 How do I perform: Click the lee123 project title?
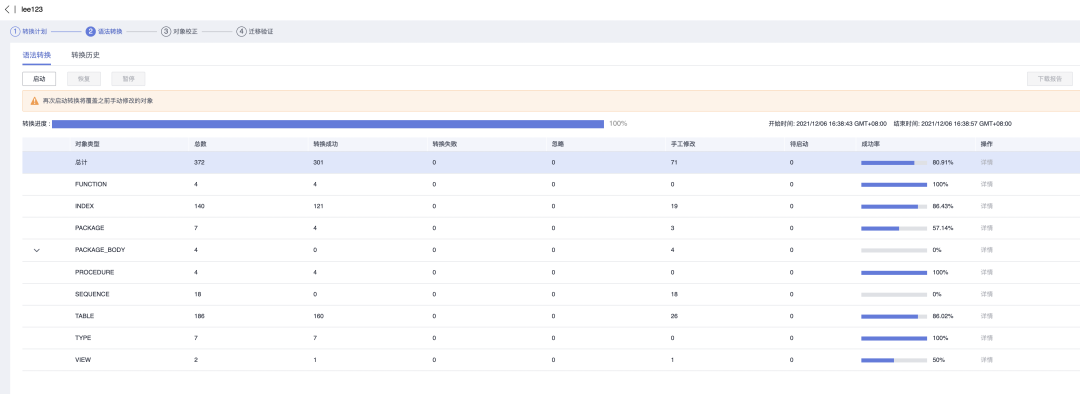(x=32, y=10)
